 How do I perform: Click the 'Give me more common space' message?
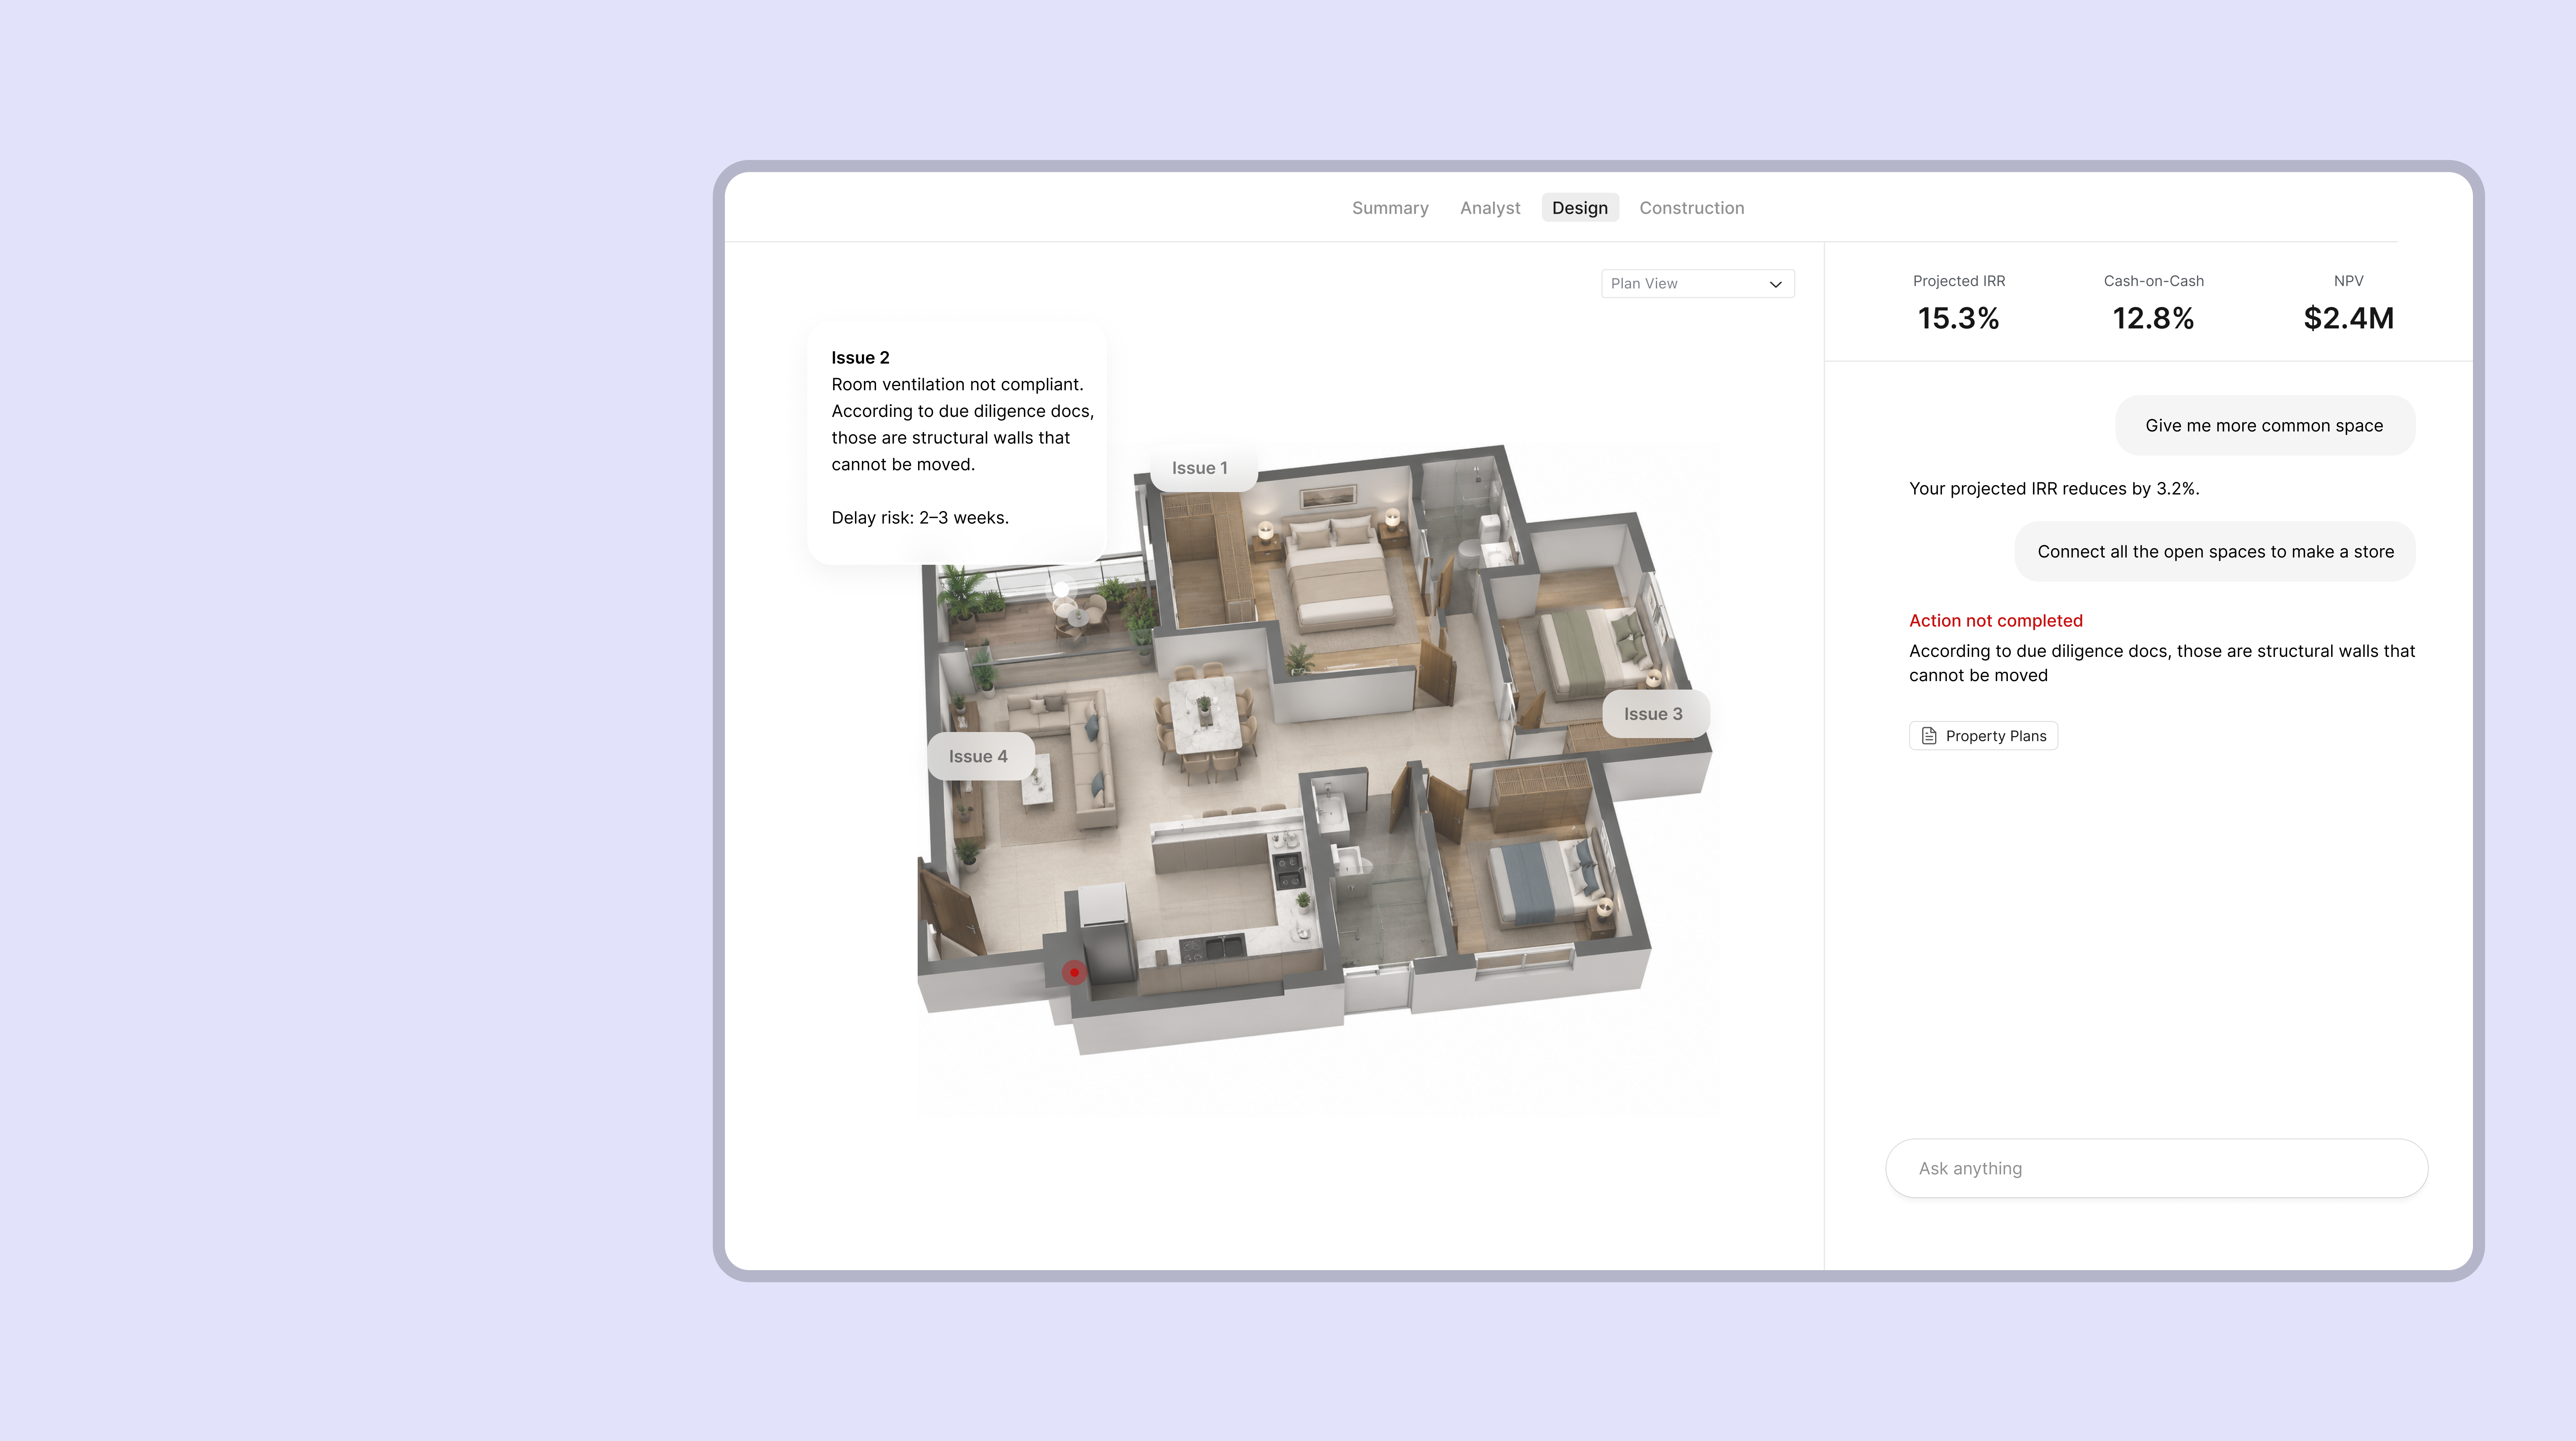pyautogui.click(x=2264, y=426)
